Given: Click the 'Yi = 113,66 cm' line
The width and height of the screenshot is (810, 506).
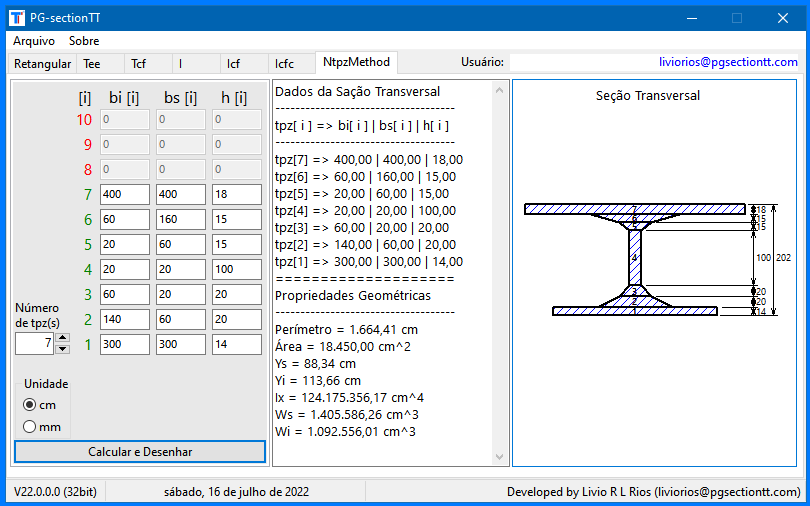Looking at the screenshot, I should (318, 381).
